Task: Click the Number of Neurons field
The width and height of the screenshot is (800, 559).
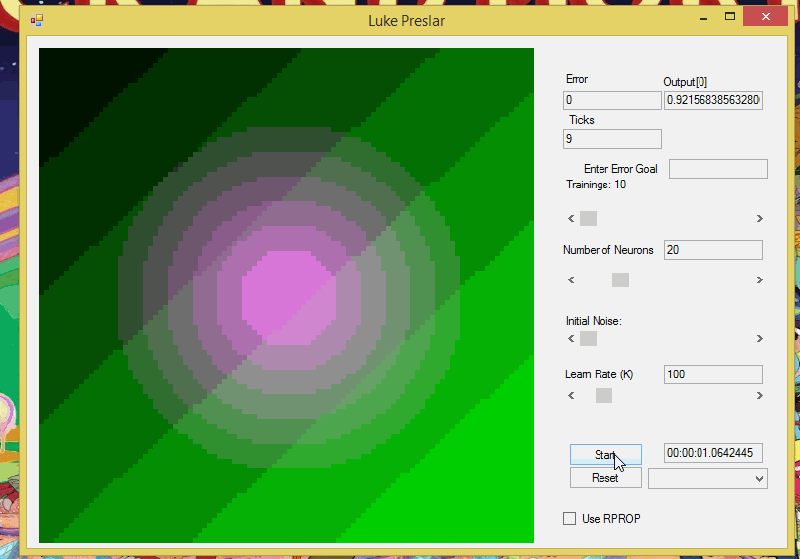Action: tap(713, 250)
